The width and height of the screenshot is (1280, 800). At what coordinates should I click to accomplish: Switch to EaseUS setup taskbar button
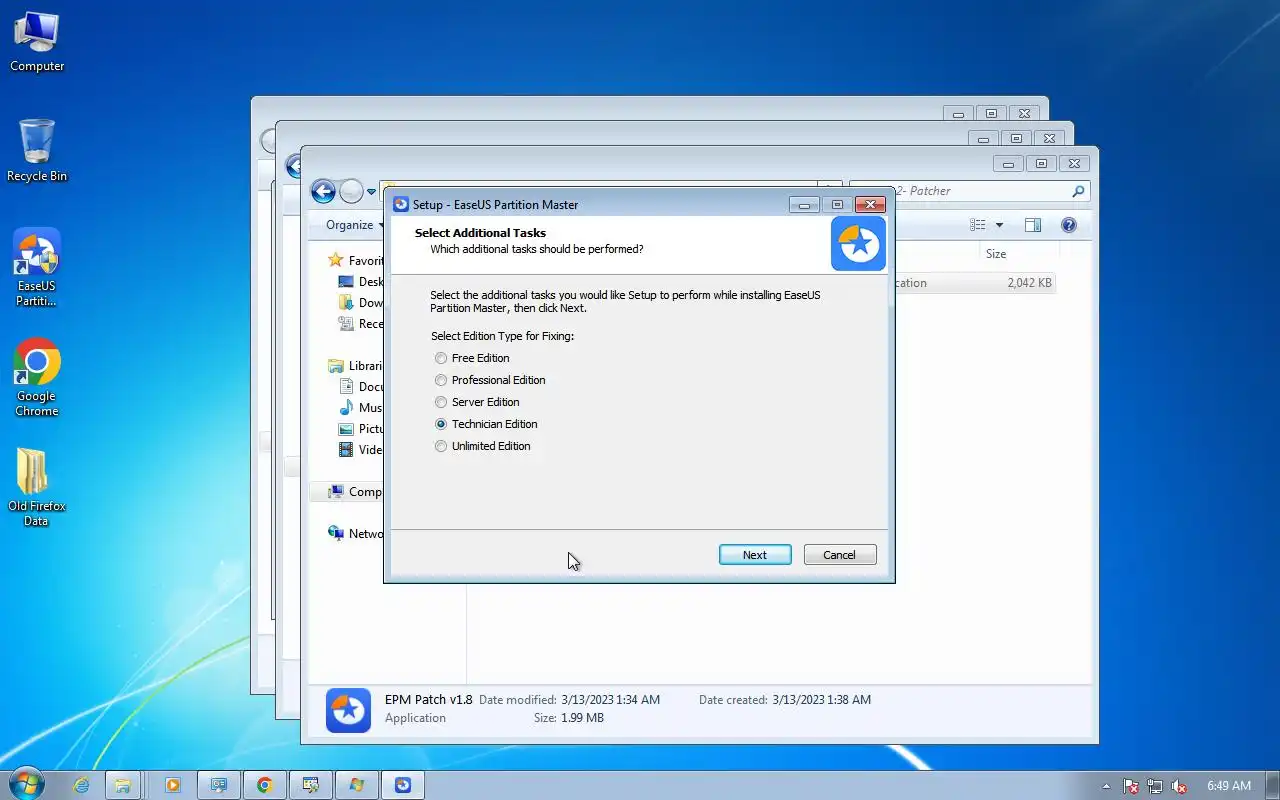click(402, 785)
